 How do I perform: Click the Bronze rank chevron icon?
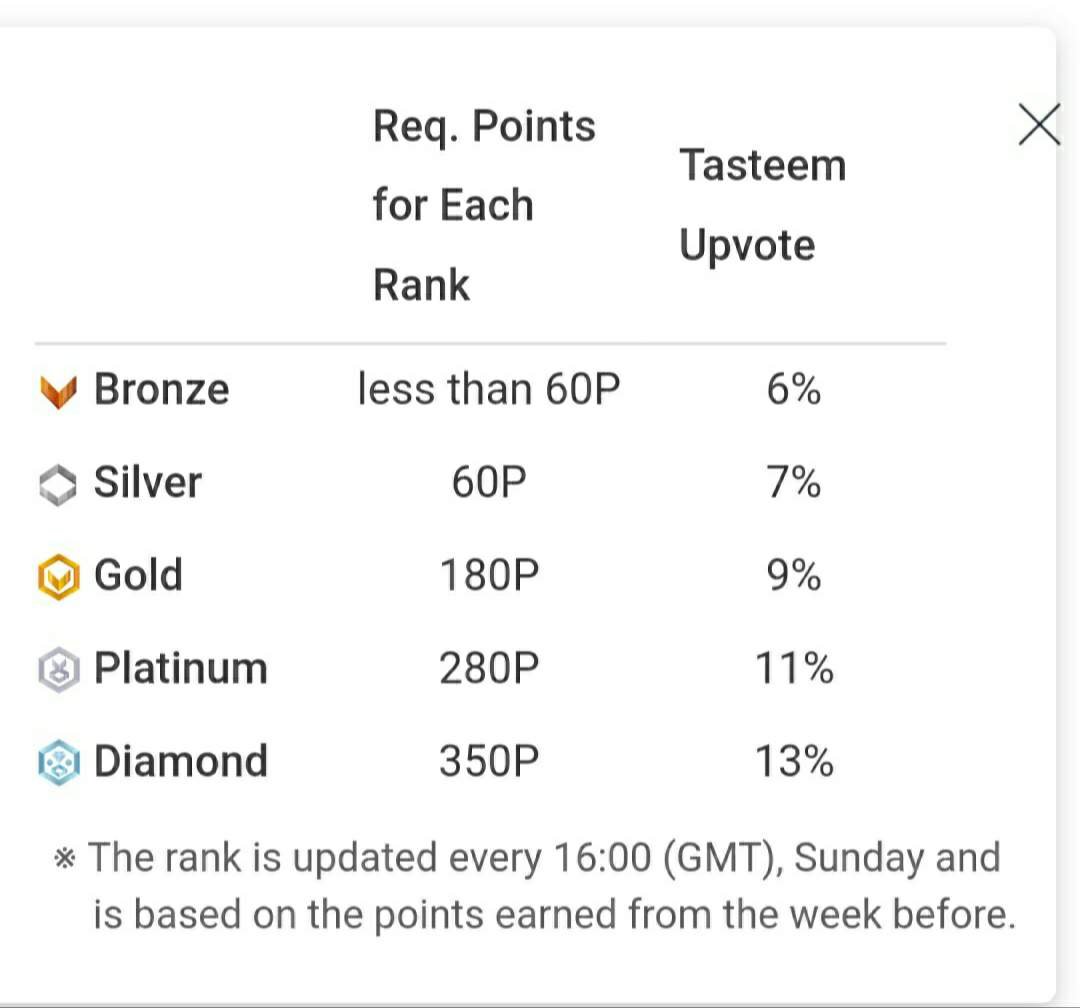click(59, 392)
